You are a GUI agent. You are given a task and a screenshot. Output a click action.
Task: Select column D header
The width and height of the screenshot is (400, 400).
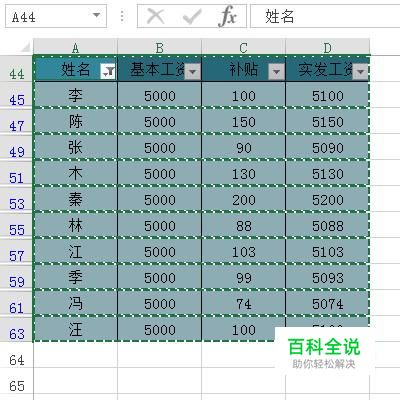[327, 48]
